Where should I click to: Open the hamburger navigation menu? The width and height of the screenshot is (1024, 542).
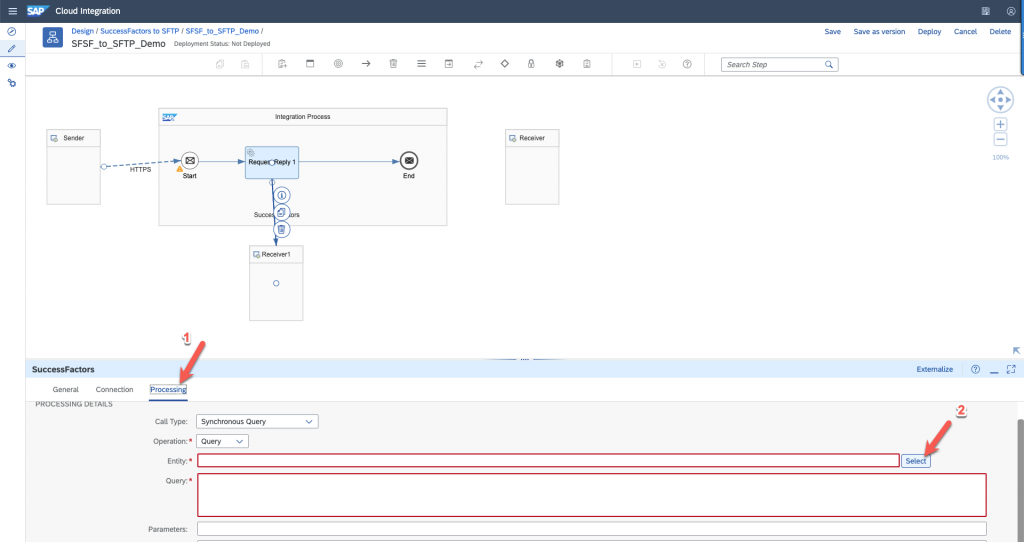coord(12,11)
